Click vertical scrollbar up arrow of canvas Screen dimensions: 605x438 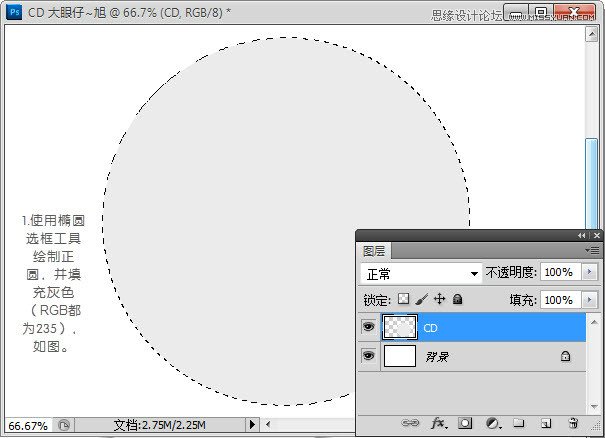[x=591, y=34]
